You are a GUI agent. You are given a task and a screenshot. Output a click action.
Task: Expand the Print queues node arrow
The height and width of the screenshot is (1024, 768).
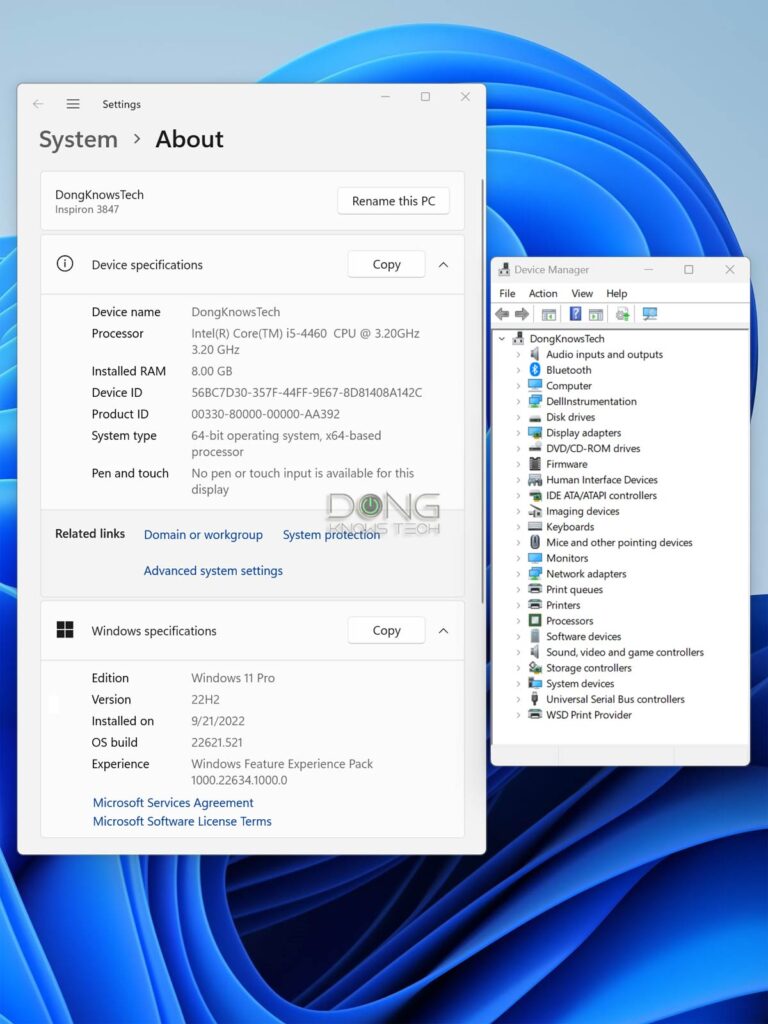tap(518, 589)
